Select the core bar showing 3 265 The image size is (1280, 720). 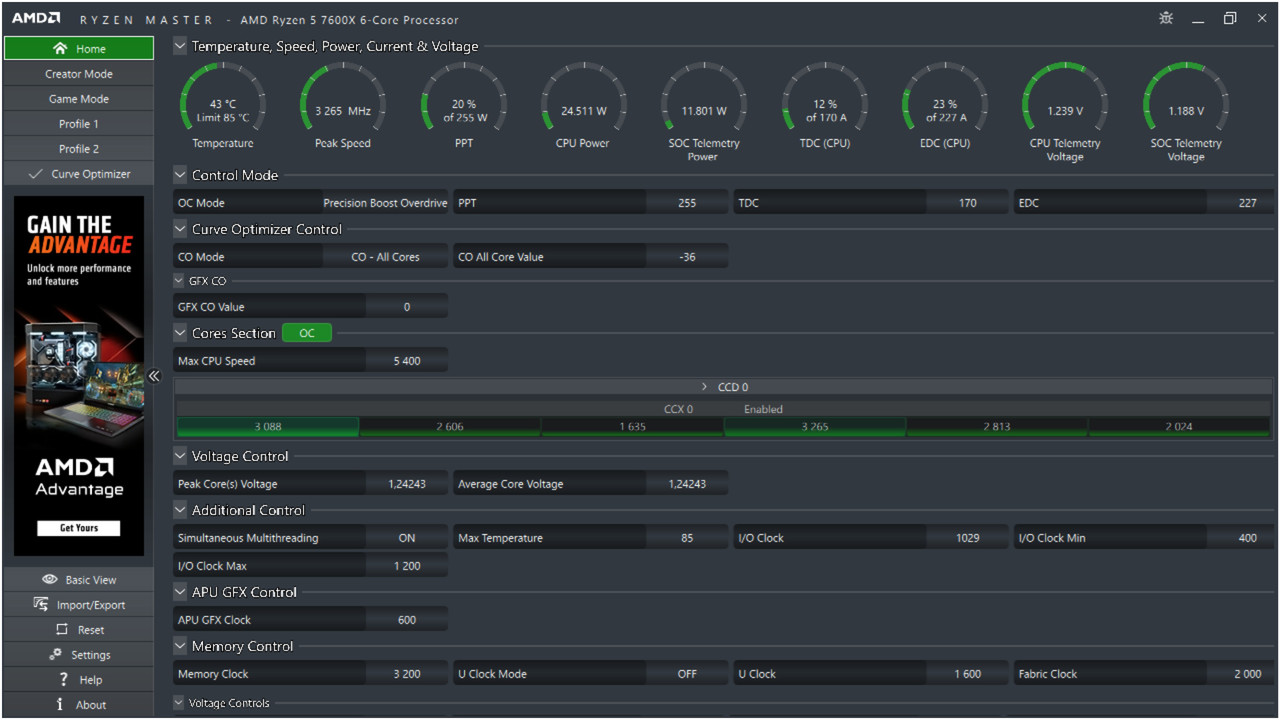click(815, 426)
